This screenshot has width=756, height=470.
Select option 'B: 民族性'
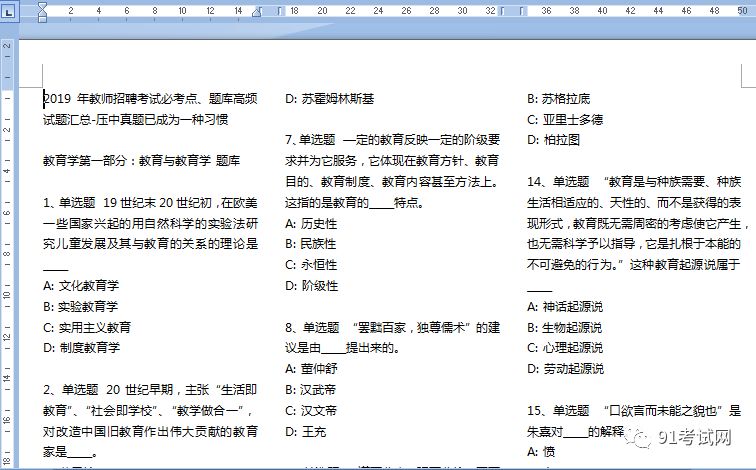click(310, 244)
